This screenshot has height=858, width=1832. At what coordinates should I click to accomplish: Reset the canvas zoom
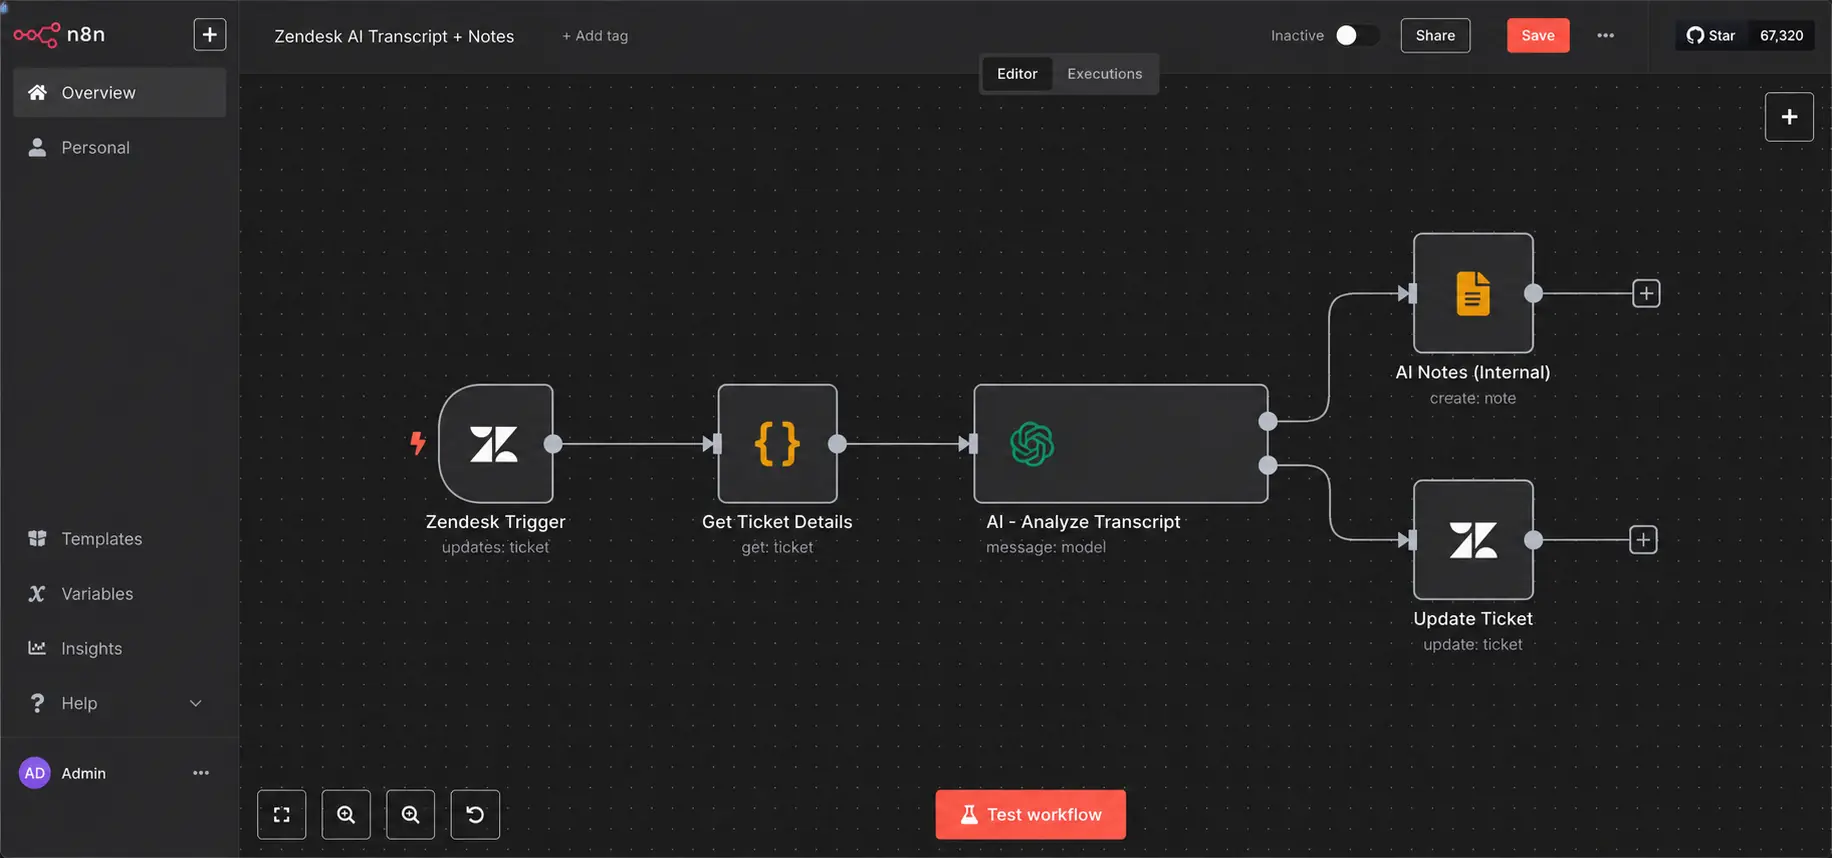coord(475,815)
